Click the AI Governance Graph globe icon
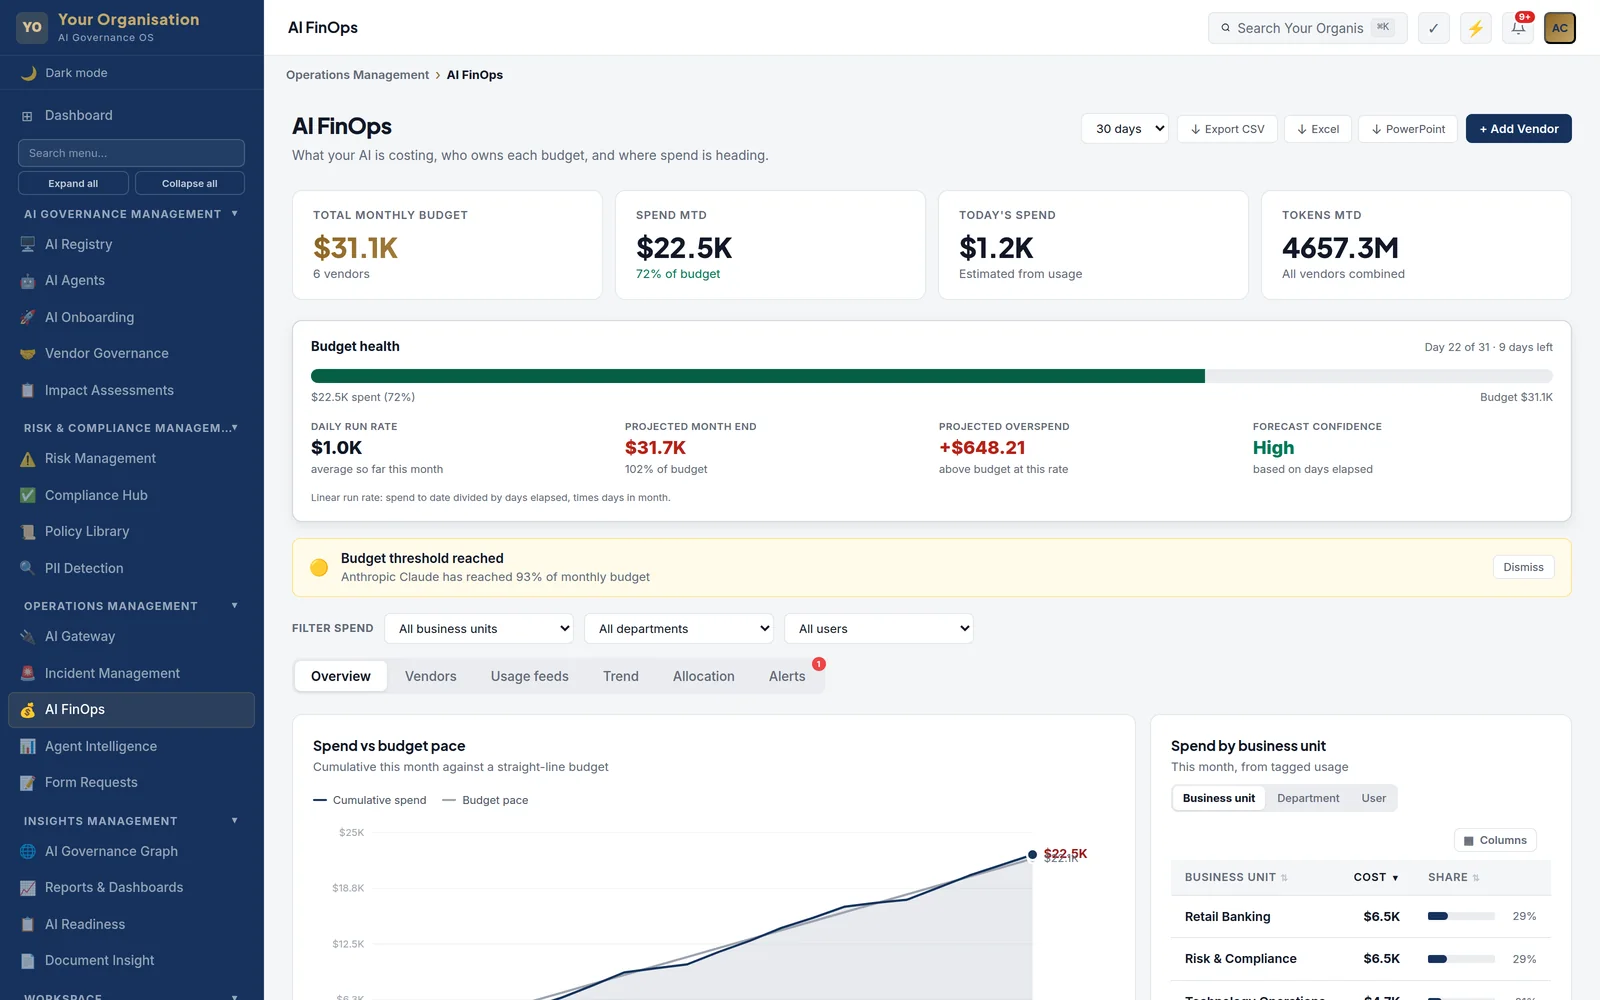This screenshot has width=1600, height=1000. [x=28, y=852]
